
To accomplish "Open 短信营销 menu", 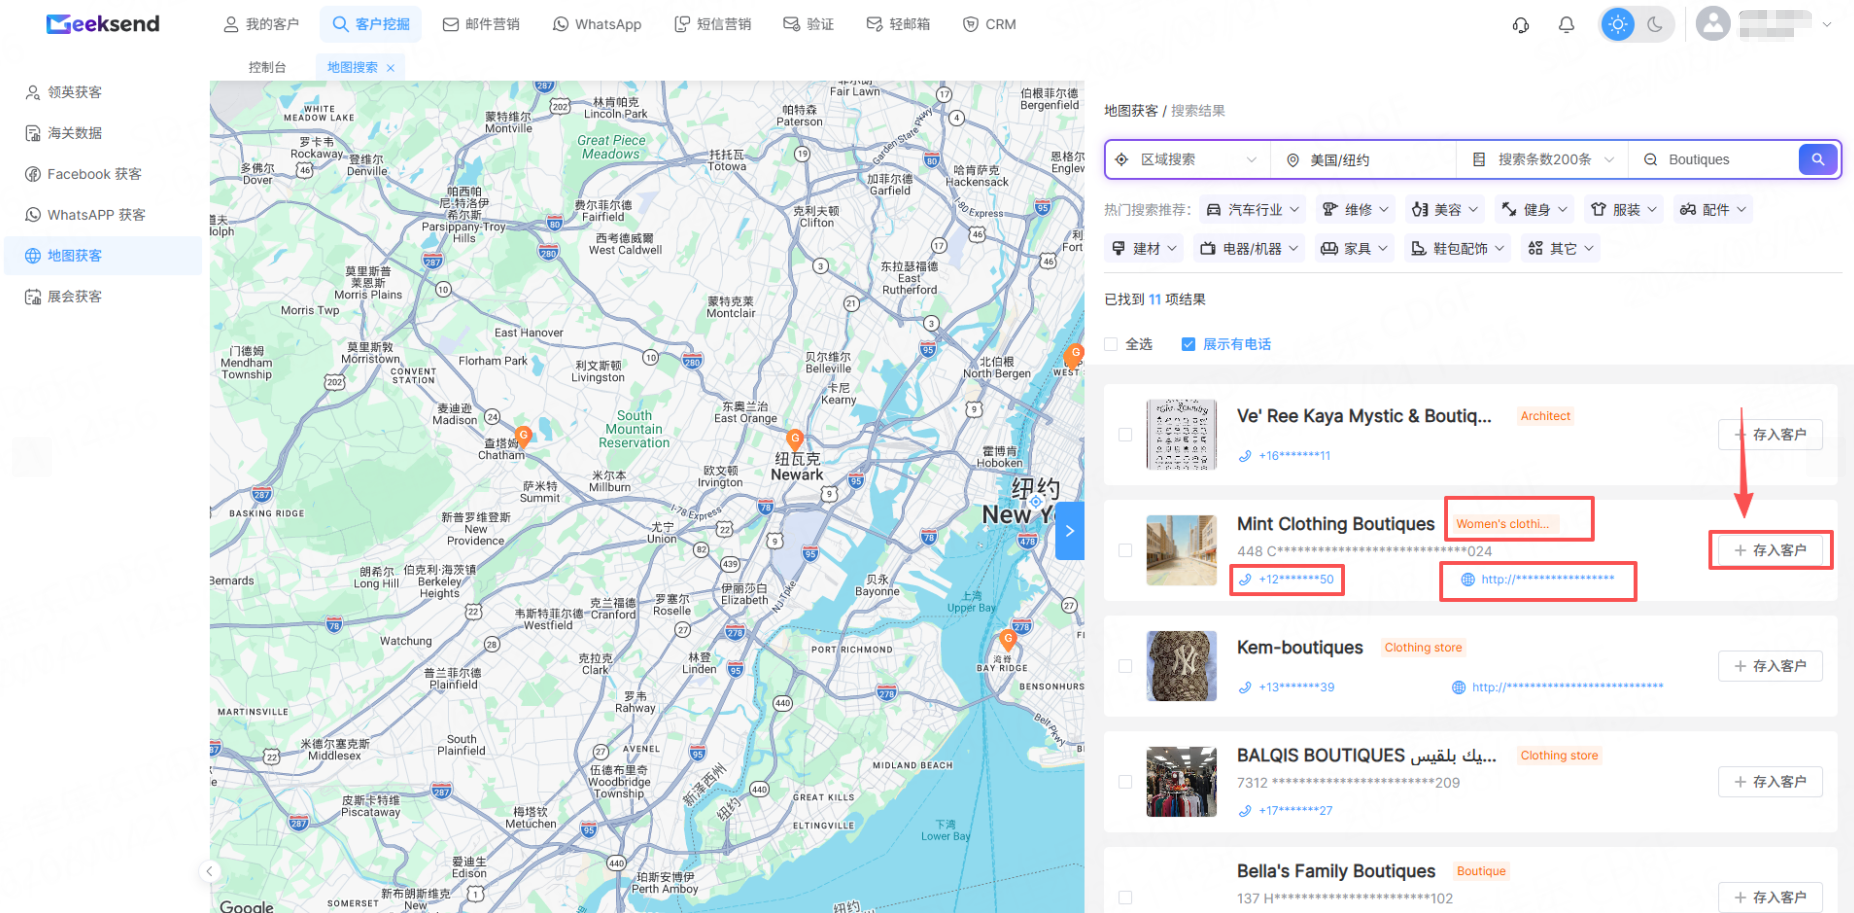I will point(713,24).
